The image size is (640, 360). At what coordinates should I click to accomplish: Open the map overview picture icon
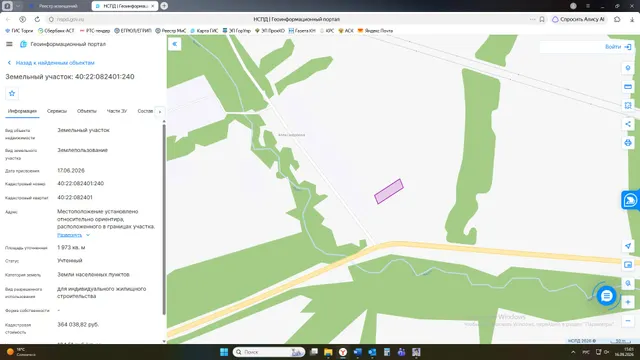[628, 264]
